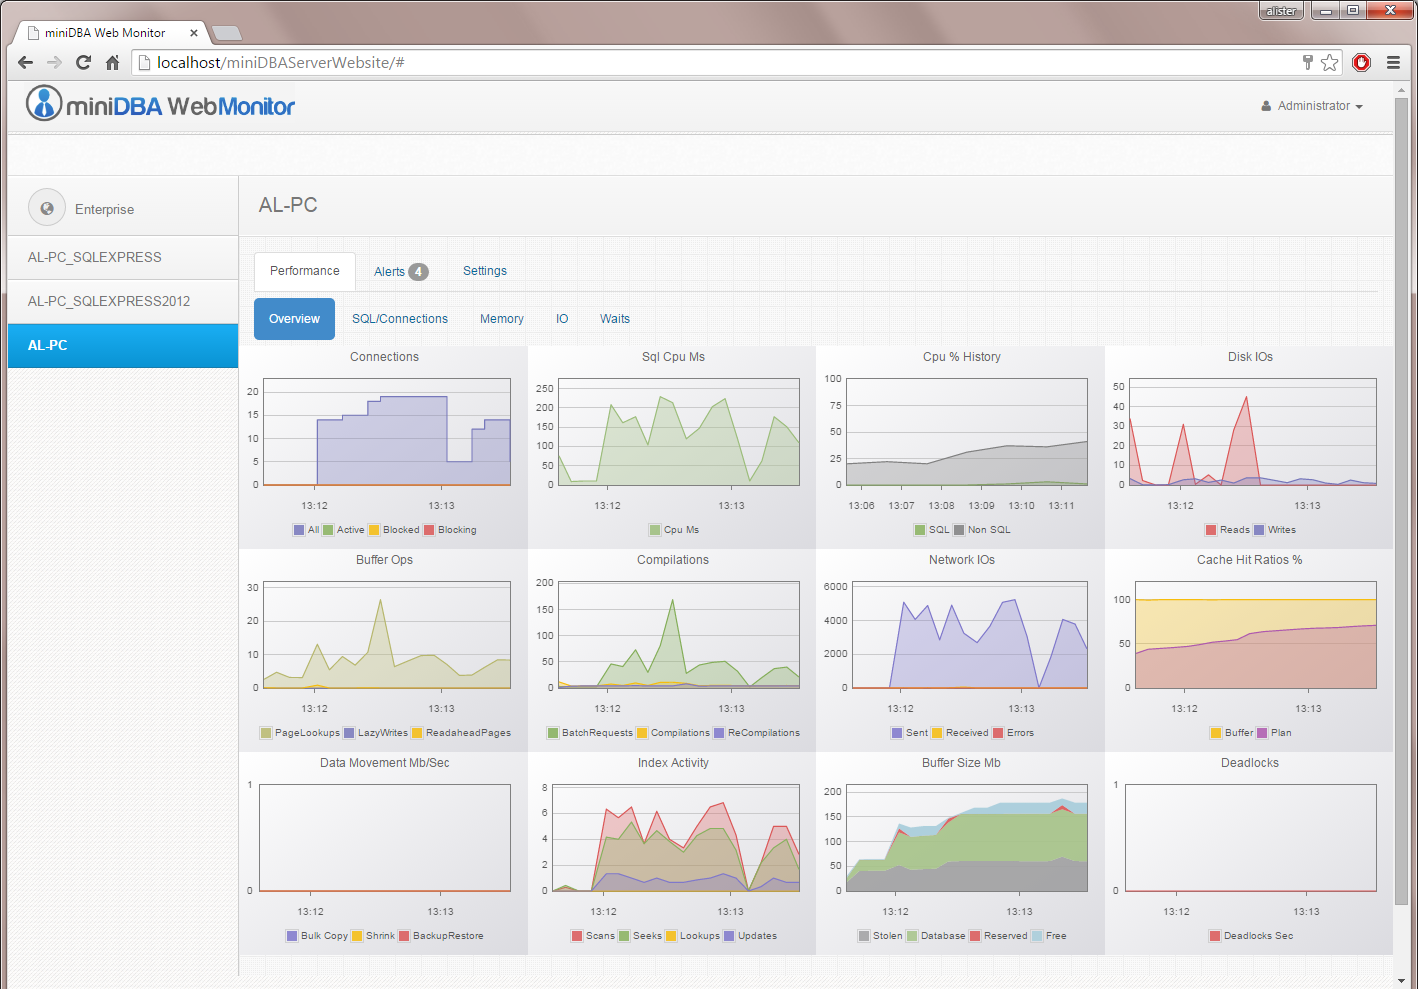Click the saved password key icon
1418x989 pixels.
1307,62
